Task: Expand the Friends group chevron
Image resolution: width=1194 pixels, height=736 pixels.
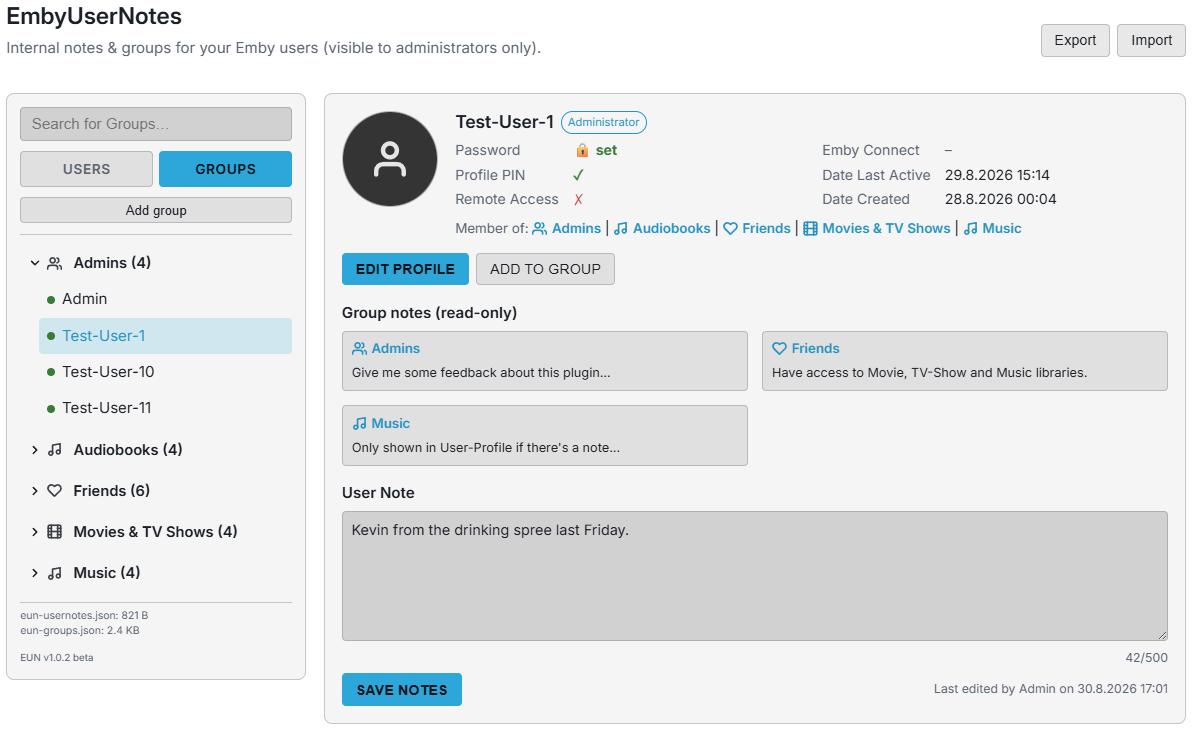Action: click(x=34, y=491)
